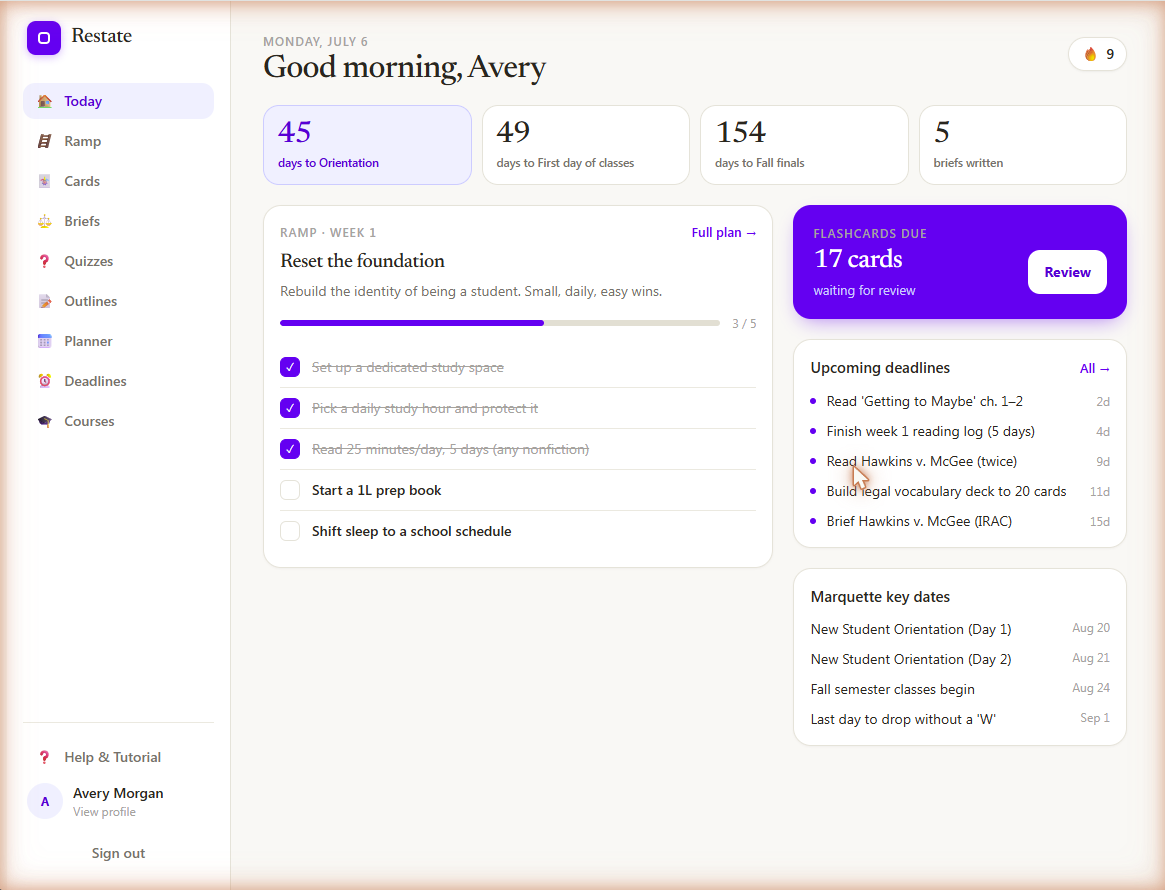Go to Ramp in sidebar
This screenshot has height=890, width=1165.
(x=118, y=141)
